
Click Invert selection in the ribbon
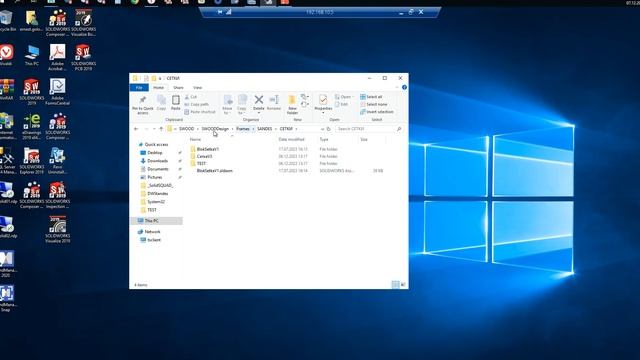click(377, 111)
